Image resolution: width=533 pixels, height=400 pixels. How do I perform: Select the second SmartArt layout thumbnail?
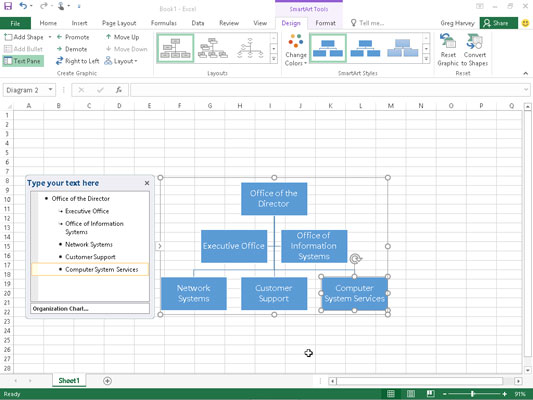213,48
